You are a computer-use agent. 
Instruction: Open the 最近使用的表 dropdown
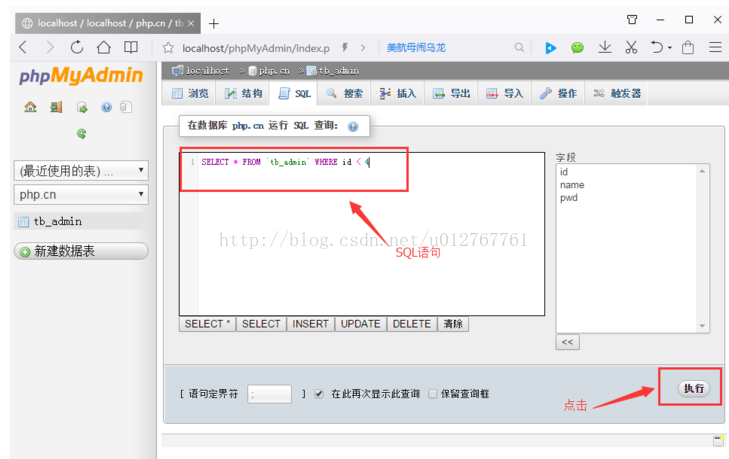(x=81, y=171)
